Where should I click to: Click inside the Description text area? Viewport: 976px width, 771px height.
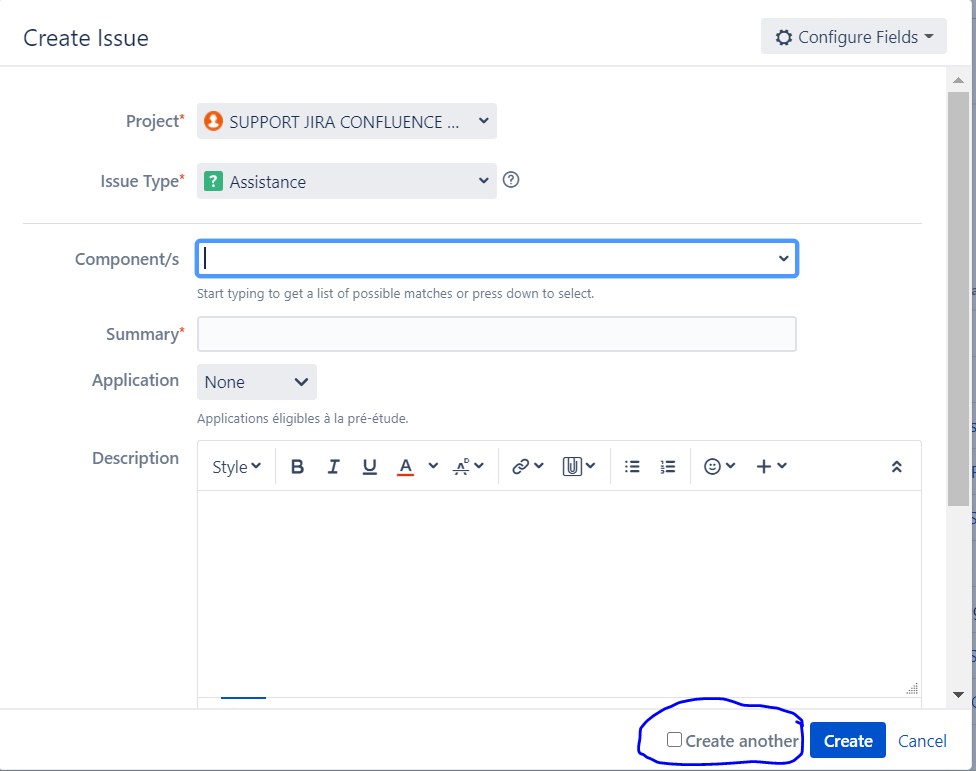pos(559,594)
